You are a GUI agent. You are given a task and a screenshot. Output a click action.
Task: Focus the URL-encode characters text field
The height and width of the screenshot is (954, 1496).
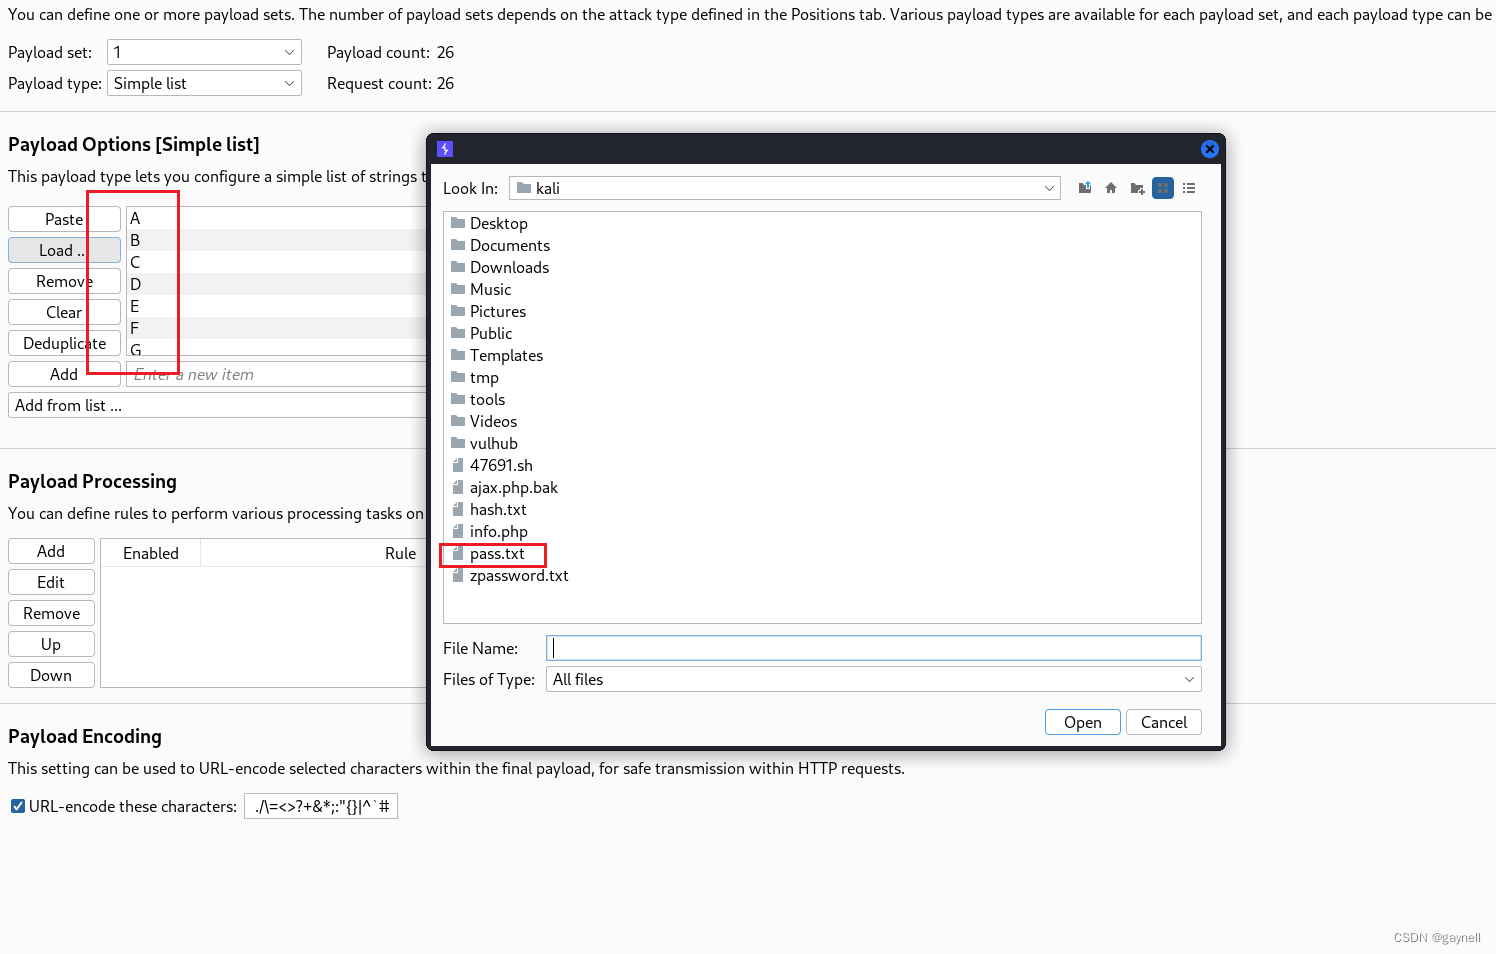click(321, 806)
